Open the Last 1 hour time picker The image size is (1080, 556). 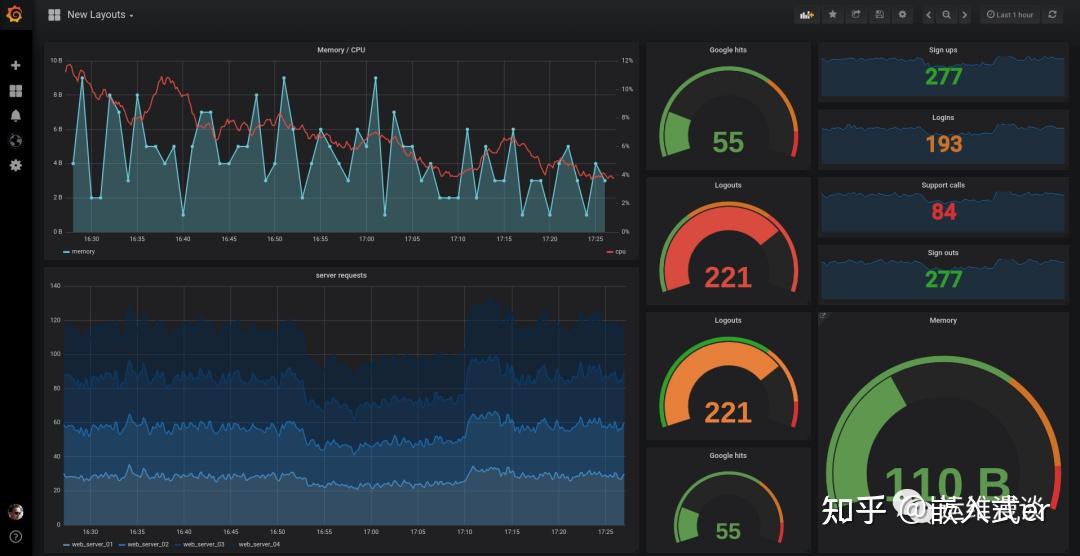pos(1010,14)
